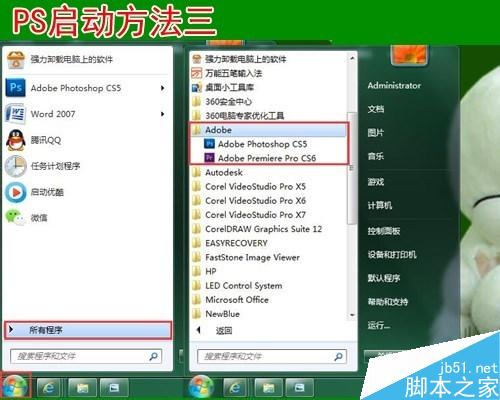
Task: Click the magnifier icon in left search box
Action: pos(153,356)
